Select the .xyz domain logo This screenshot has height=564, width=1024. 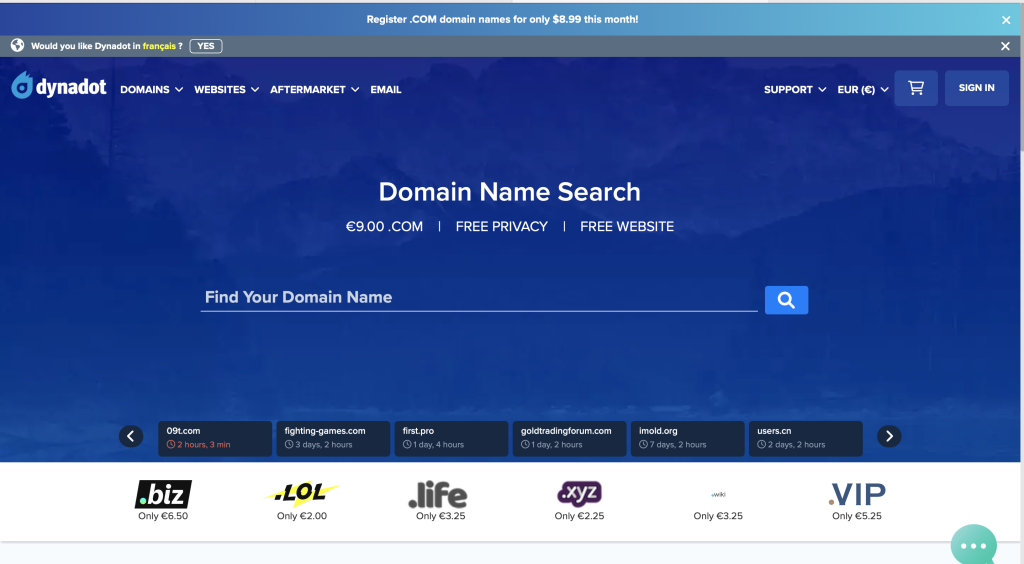pyautogui.click(x=579, y=493)
